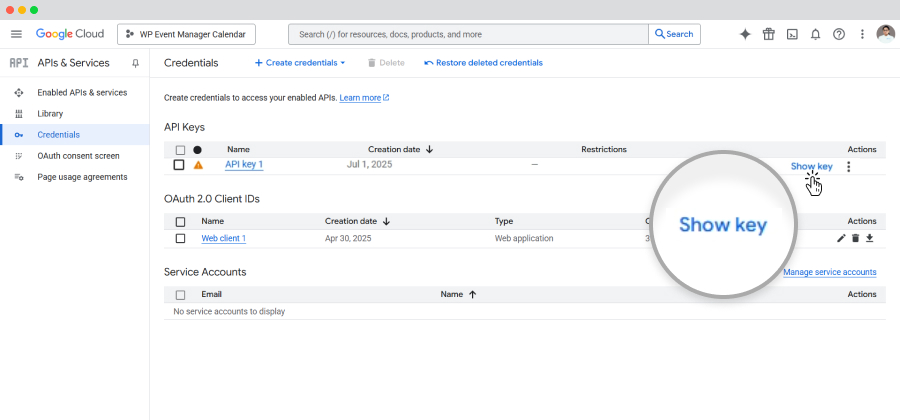This screenshot has width=900, height=420.
Task: Edit Web client 1 with pencil icon
Action: pos(841,238)
